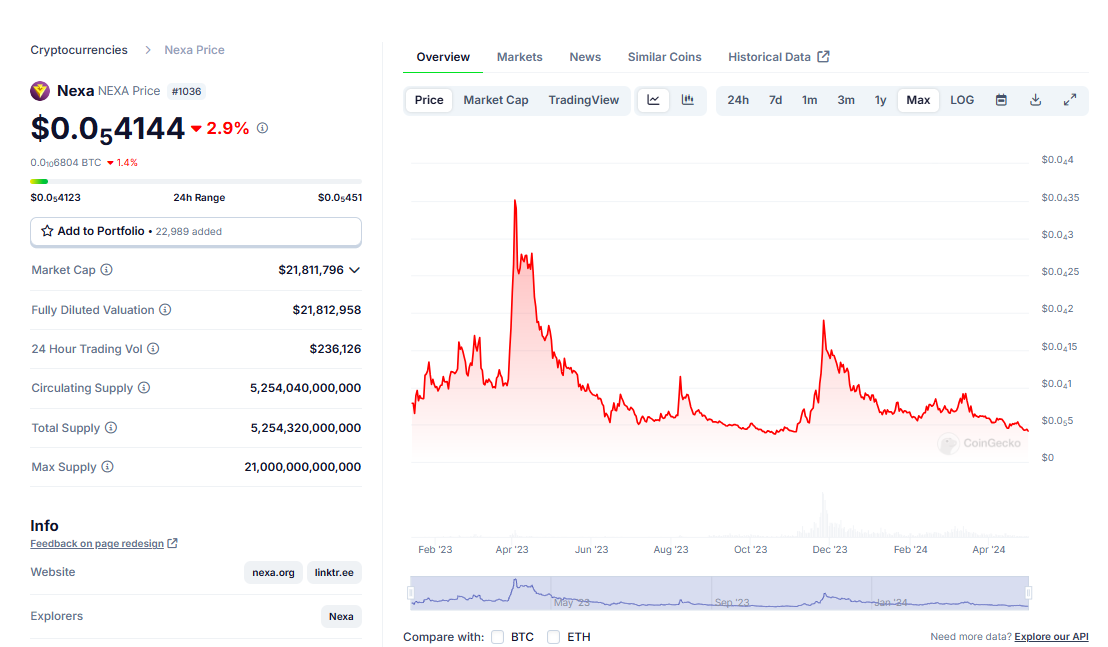Show Max Supply info icon

107,466
